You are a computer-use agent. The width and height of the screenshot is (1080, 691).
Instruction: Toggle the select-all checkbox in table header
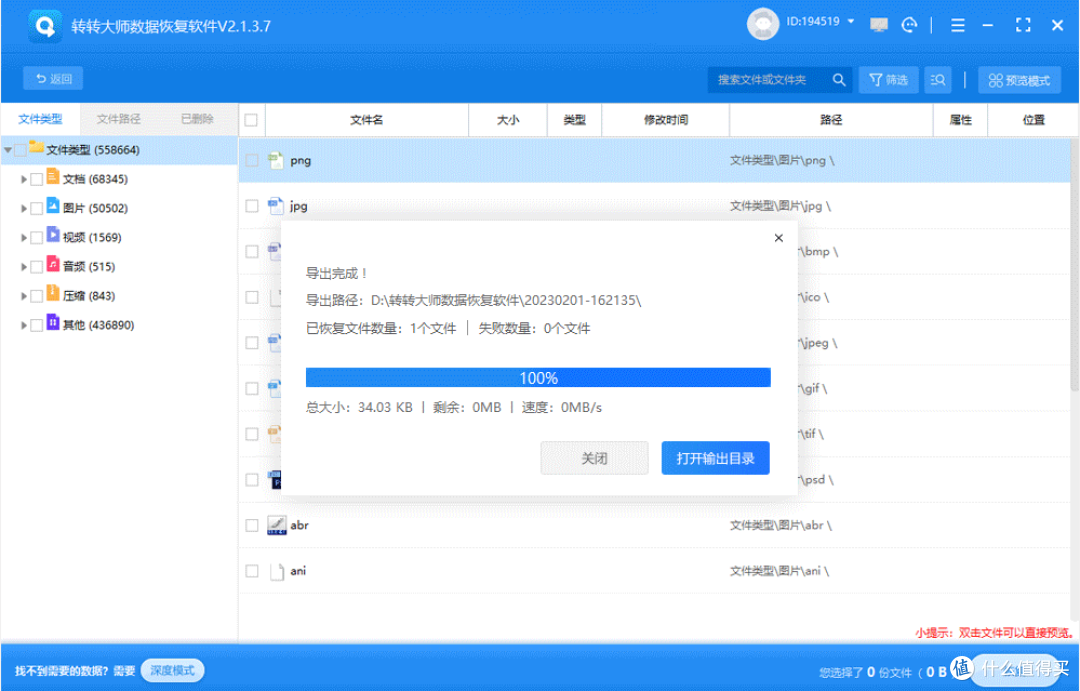tap(251, 120)
